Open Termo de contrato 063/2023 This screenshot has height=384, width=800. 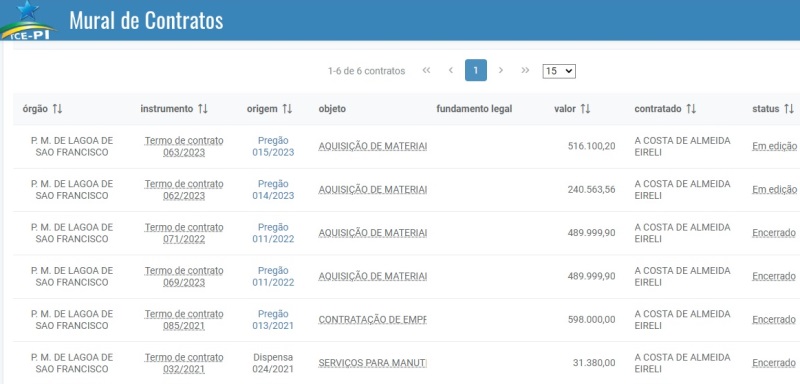pos(184,146)
